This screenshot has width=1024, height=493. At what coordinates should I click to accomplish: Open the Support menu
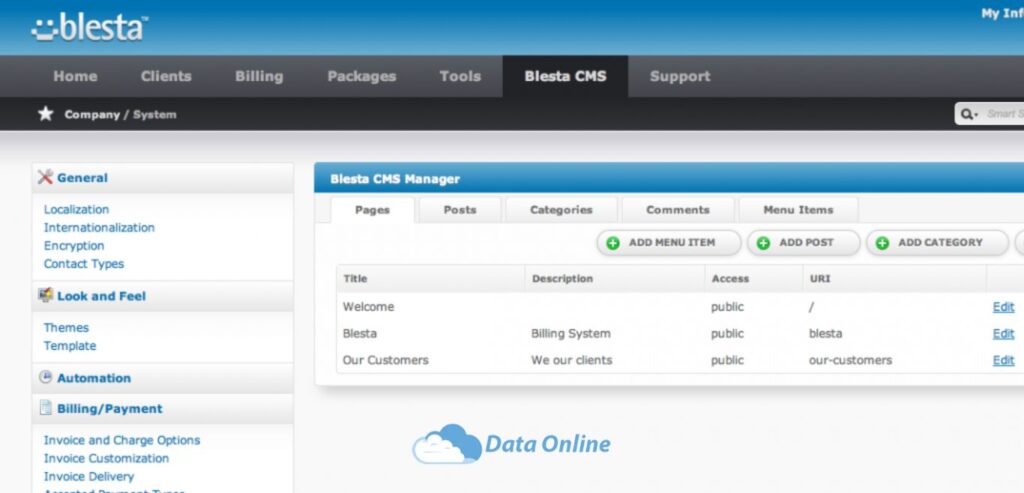[x=680, y=76]
